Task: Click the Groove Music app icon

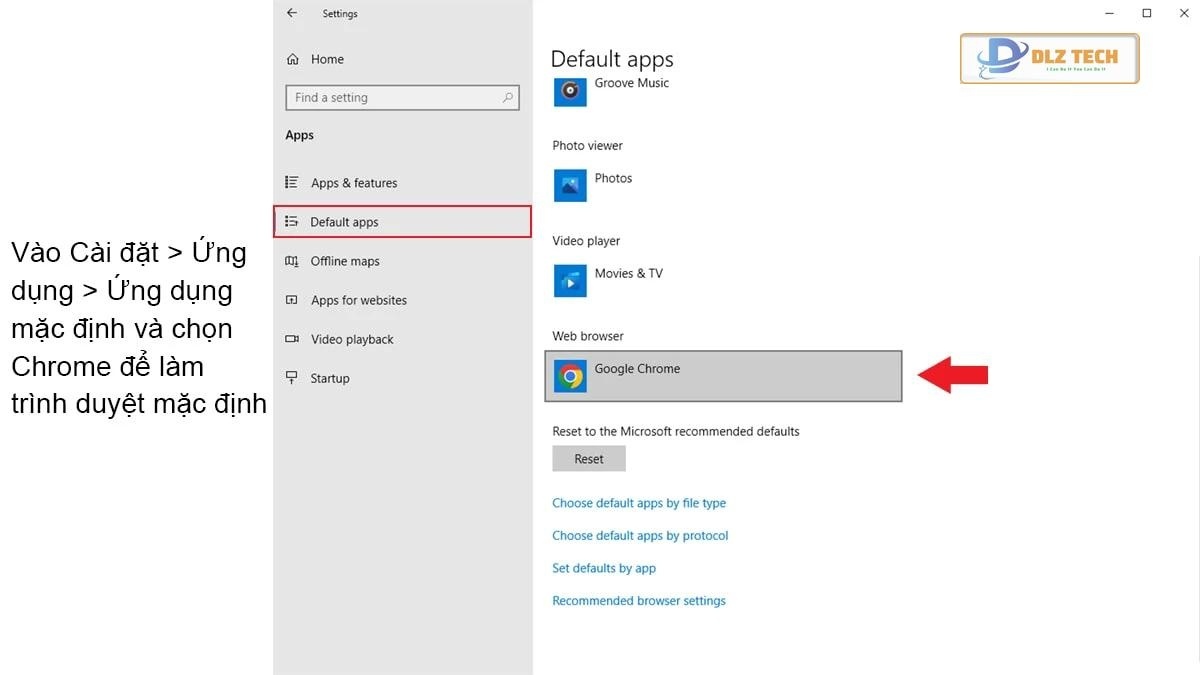Action: tap(570, 91)
